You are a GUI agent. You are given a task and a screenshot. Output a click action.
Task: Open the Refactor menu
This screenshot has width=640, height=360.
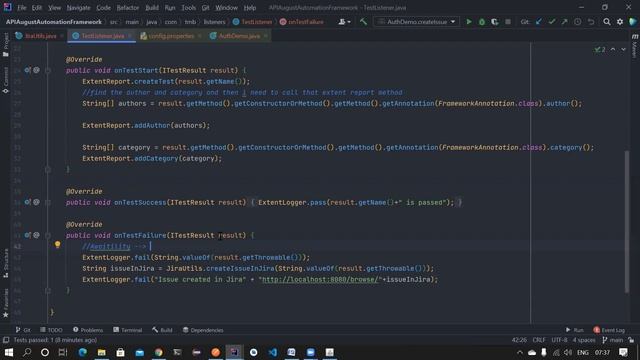(x=127, y=7)
